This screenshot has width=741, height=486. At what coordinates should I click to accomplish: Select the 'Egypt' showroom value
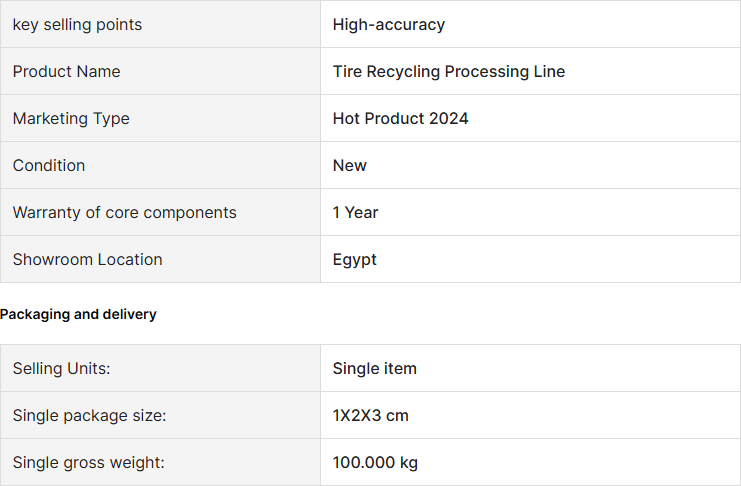pyautogui.click(x=354, y=260)
